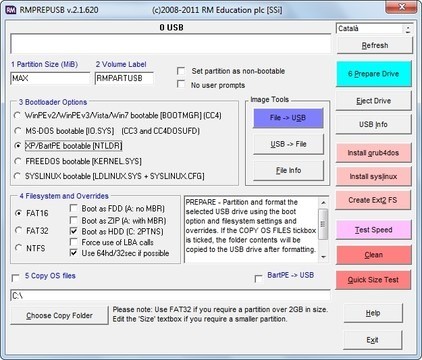
Task: Tick the BartPE -> USB checkbox
Action: [x=258, y=278]
